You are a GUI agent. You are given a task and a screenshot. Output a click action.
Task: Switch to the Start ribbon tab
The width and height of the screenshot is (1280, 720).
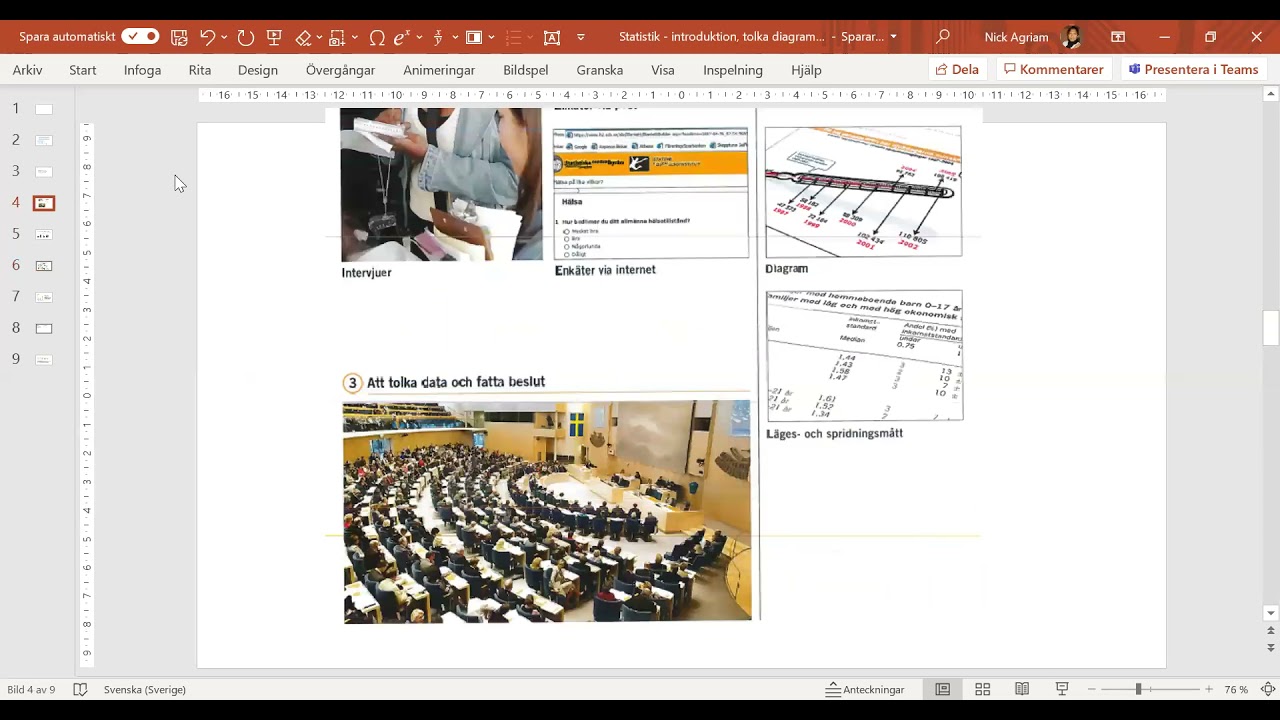[83, 70]
